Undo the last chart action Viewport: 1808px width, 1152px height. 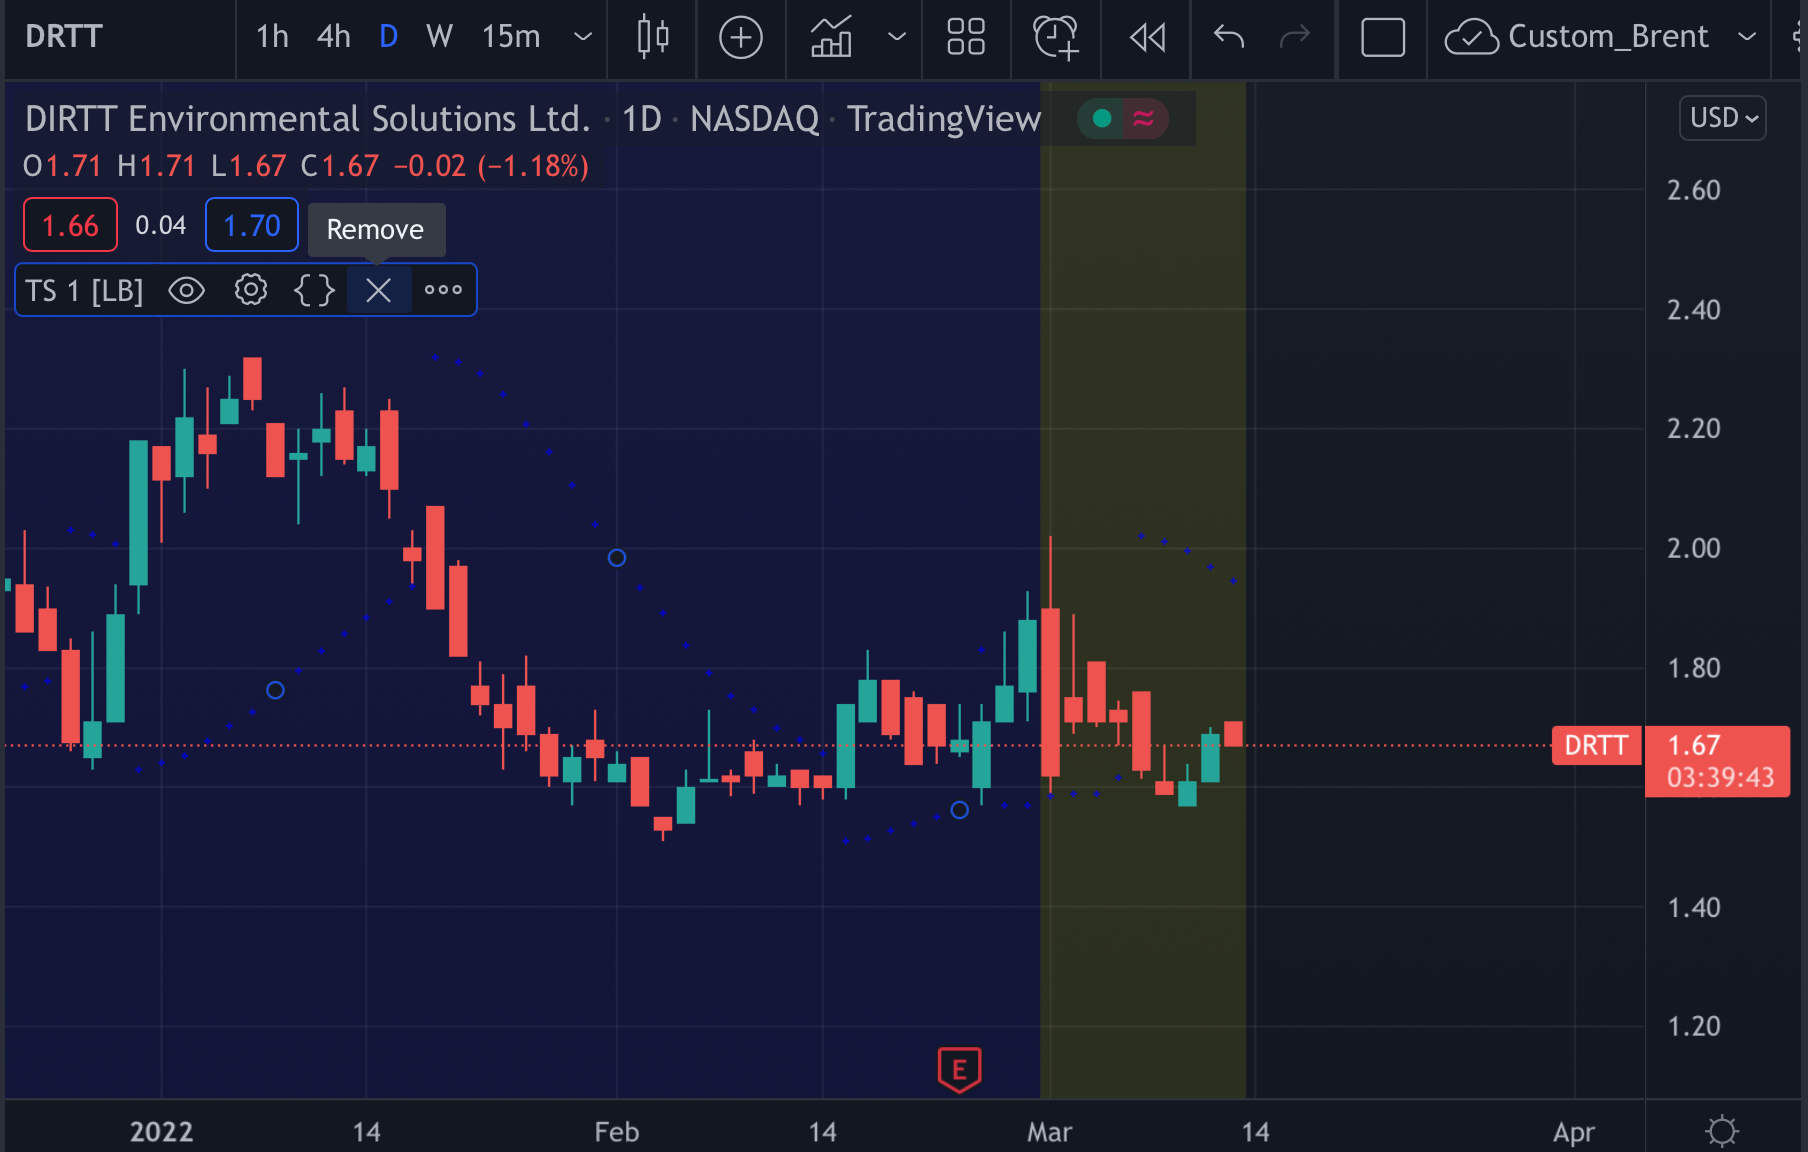point(1229,37)
